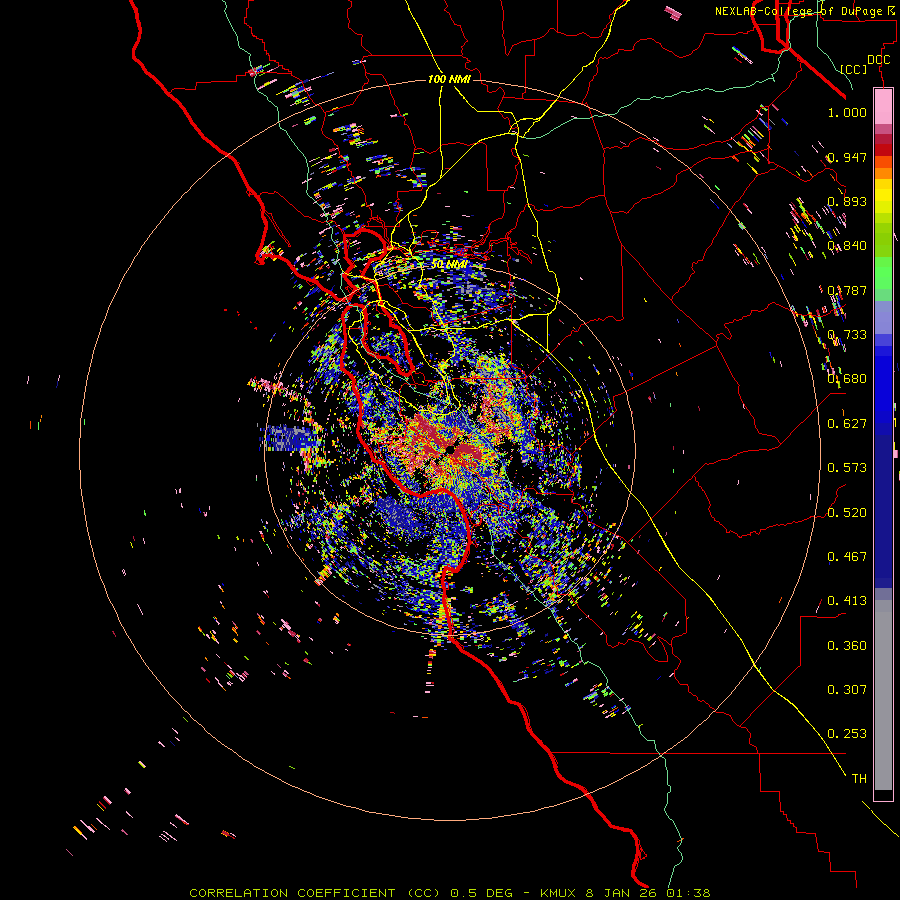Click the 0.360 legend value
Image resolution: width=900 pixels, height=900 pixels.
point(847,646)
